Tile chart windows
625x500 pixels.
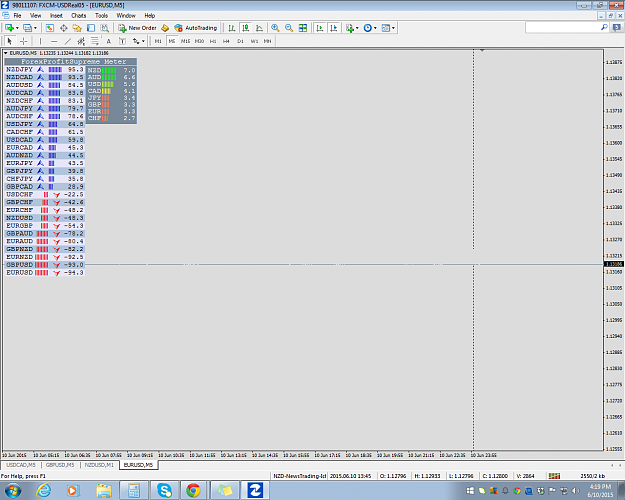coord(303,28)
